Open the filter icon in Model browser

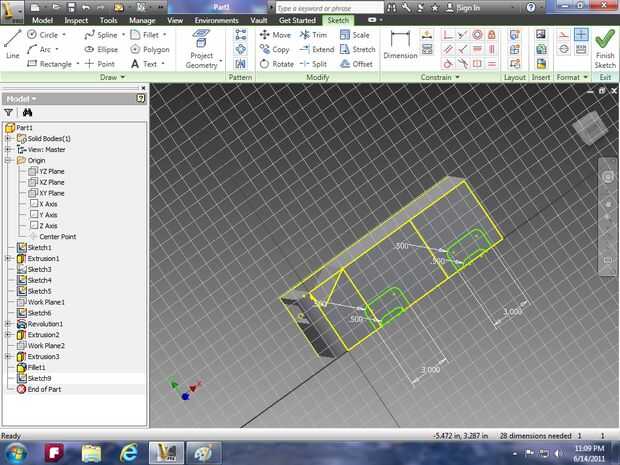tap(10, 114)
